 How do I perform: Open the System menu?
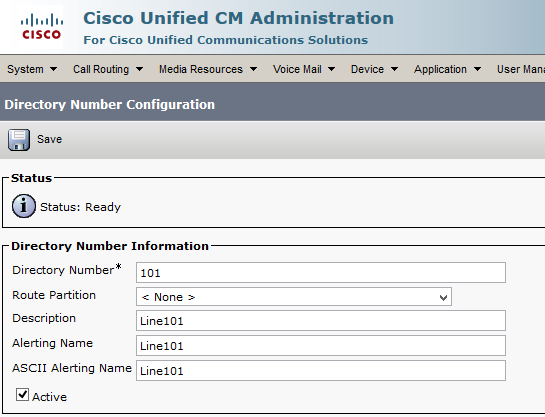(32, 69)
